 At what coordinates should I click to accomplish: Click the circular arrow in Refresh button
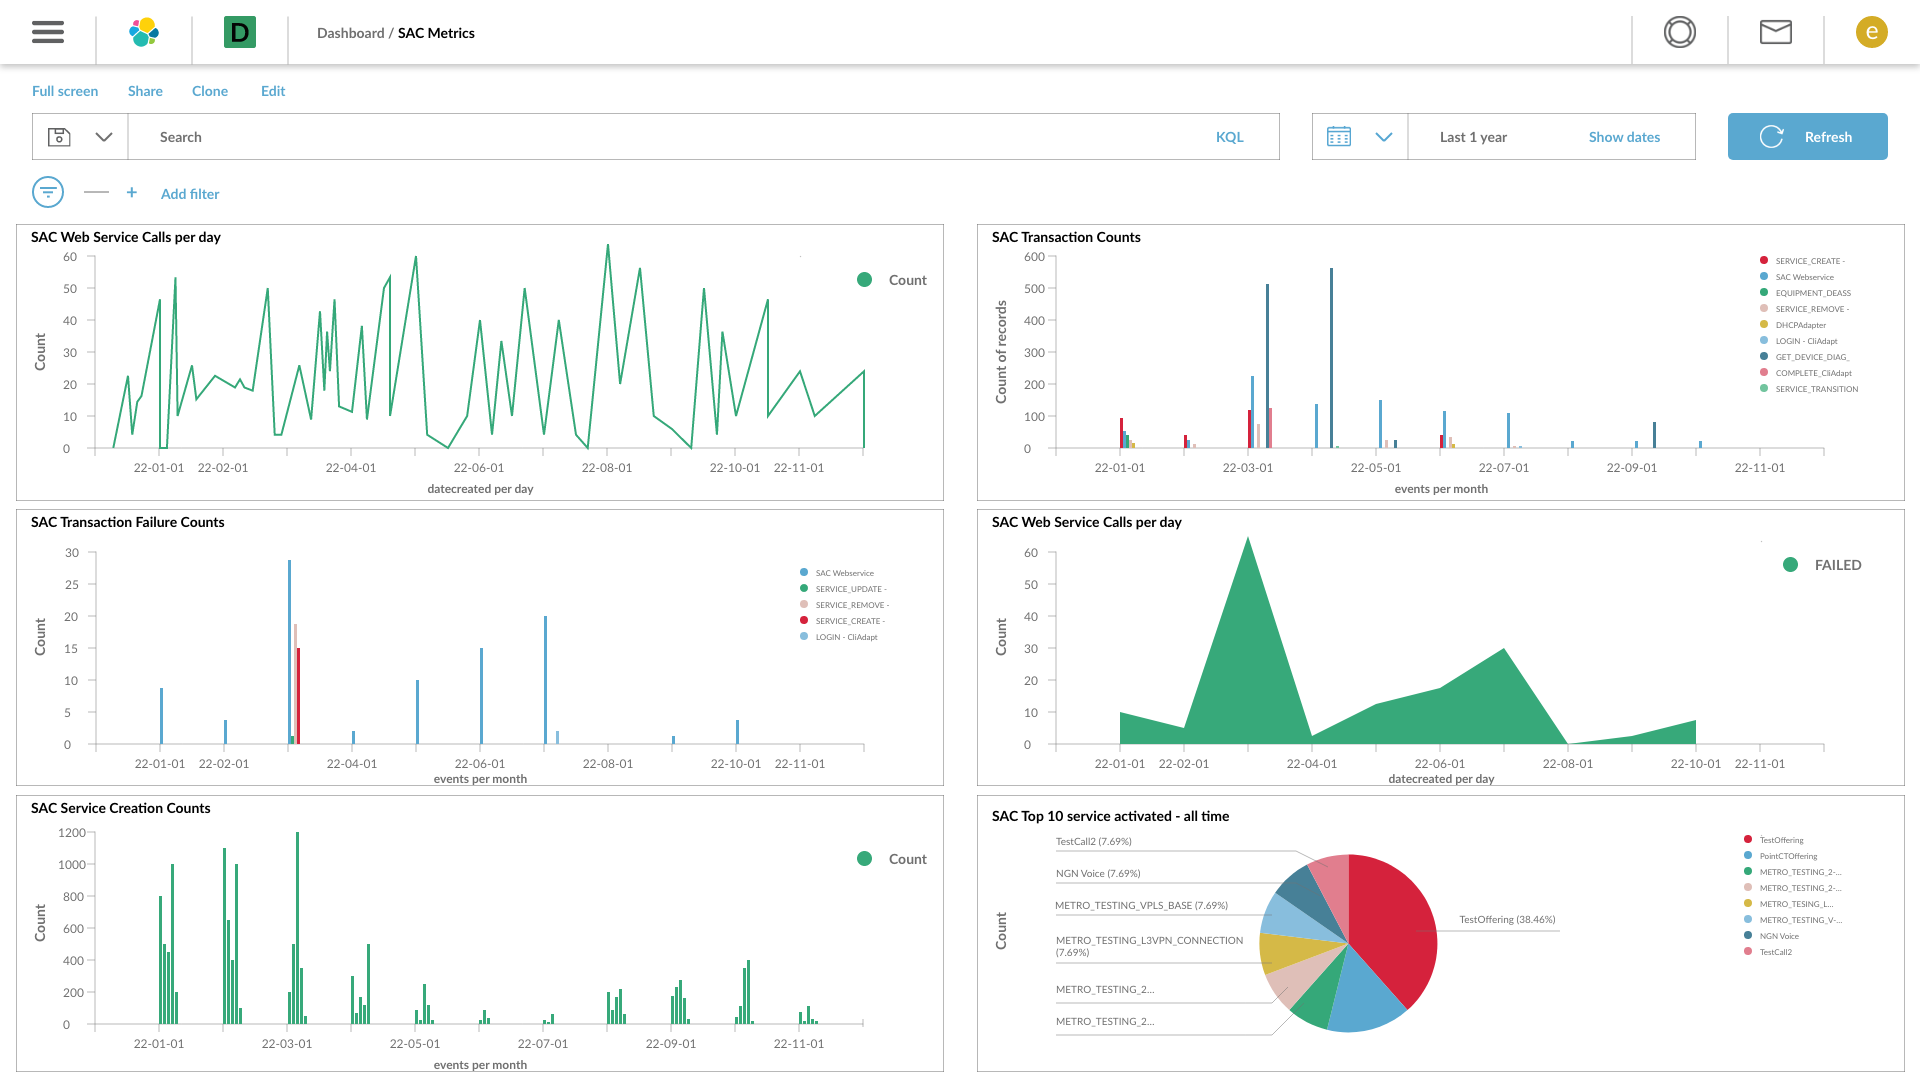coord(1771,137)
